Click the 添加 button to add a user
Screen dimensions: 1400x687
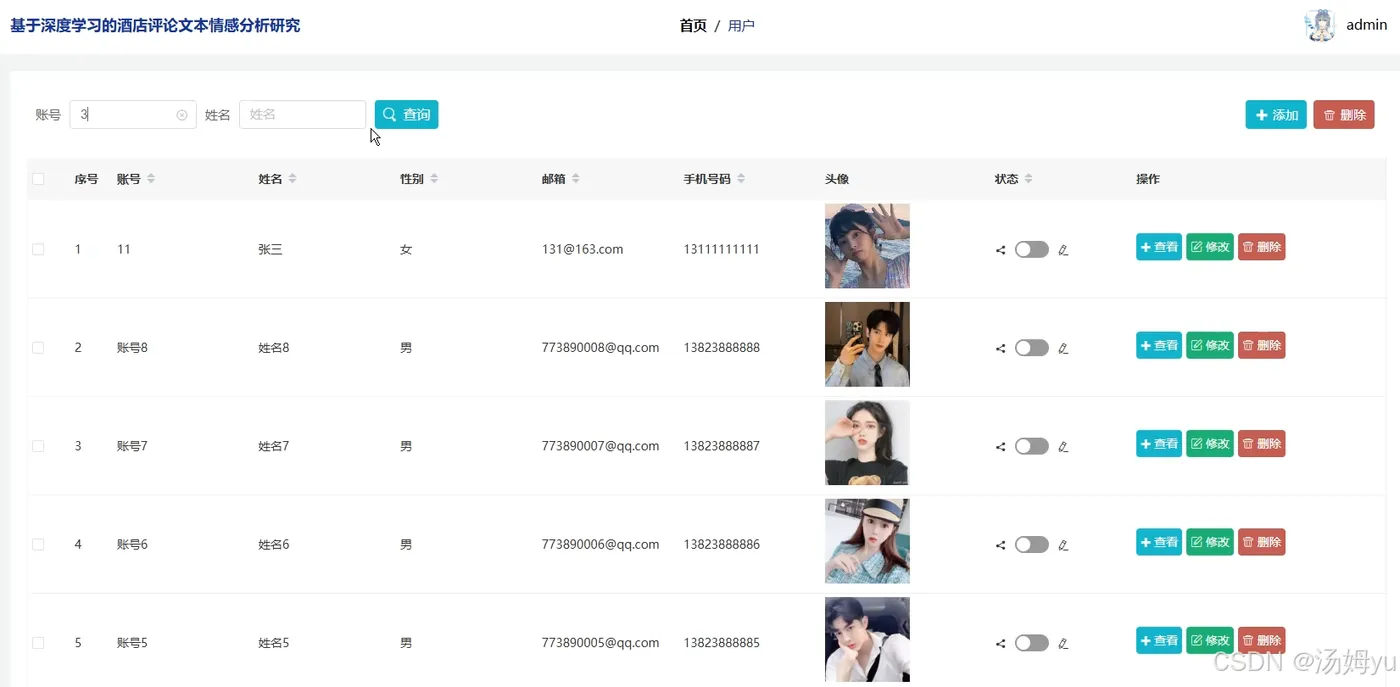tap(1276, 115)
